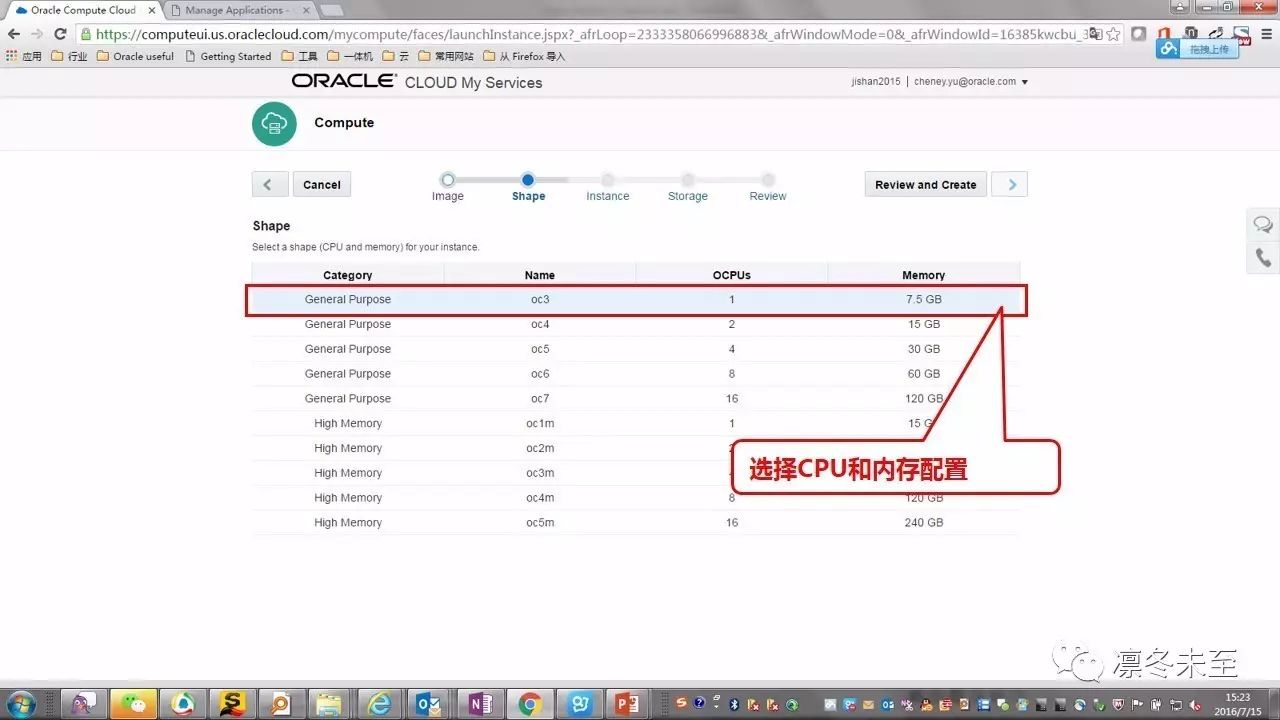
Task: Advance with the next-step arrow beside Review and Create
Action: point(1011,185)
